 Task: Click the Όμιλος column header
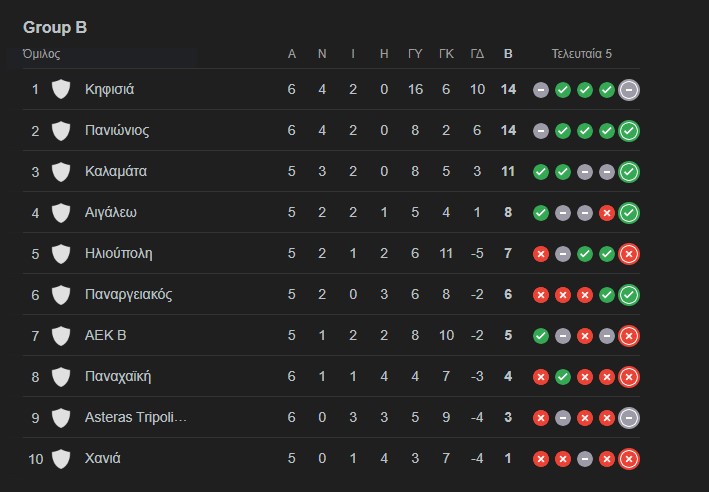click(41, 54)
